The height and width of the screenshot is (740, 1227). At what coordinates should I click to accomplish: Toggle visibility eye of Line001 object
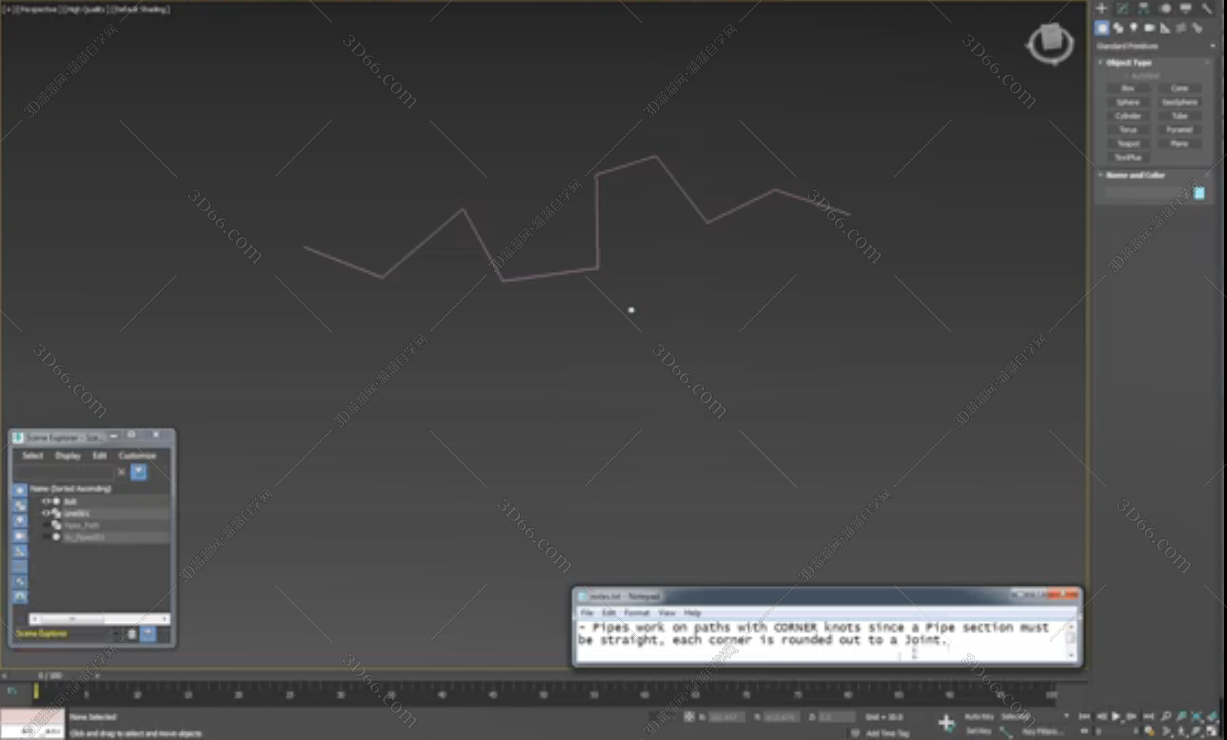click(x=46, y=513)
